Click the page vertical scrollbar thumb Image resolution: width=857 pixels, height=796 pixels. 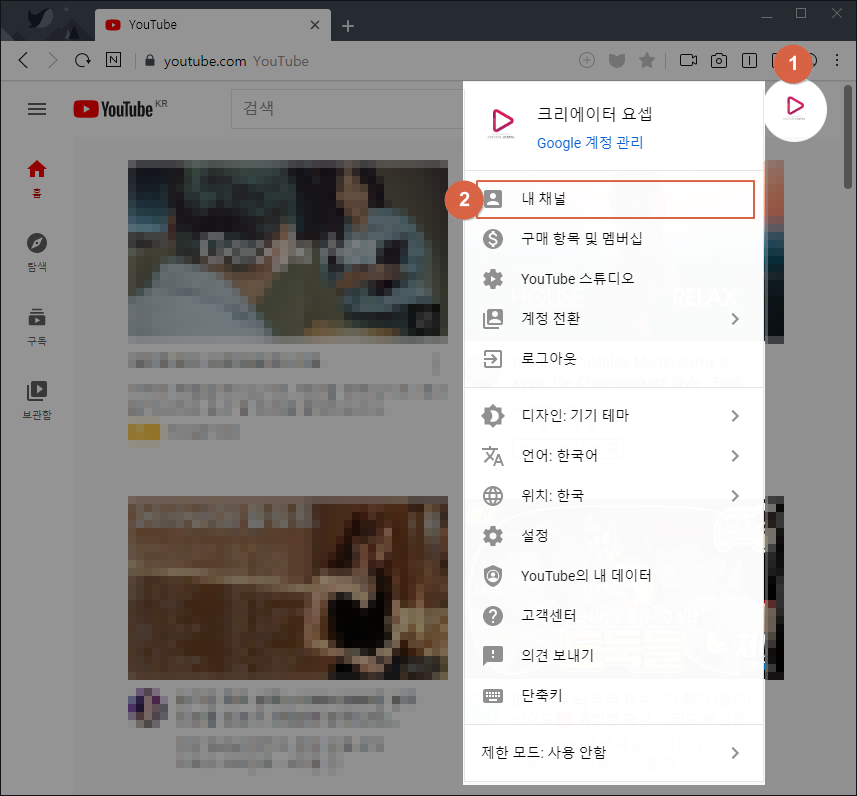coord(848,137)
